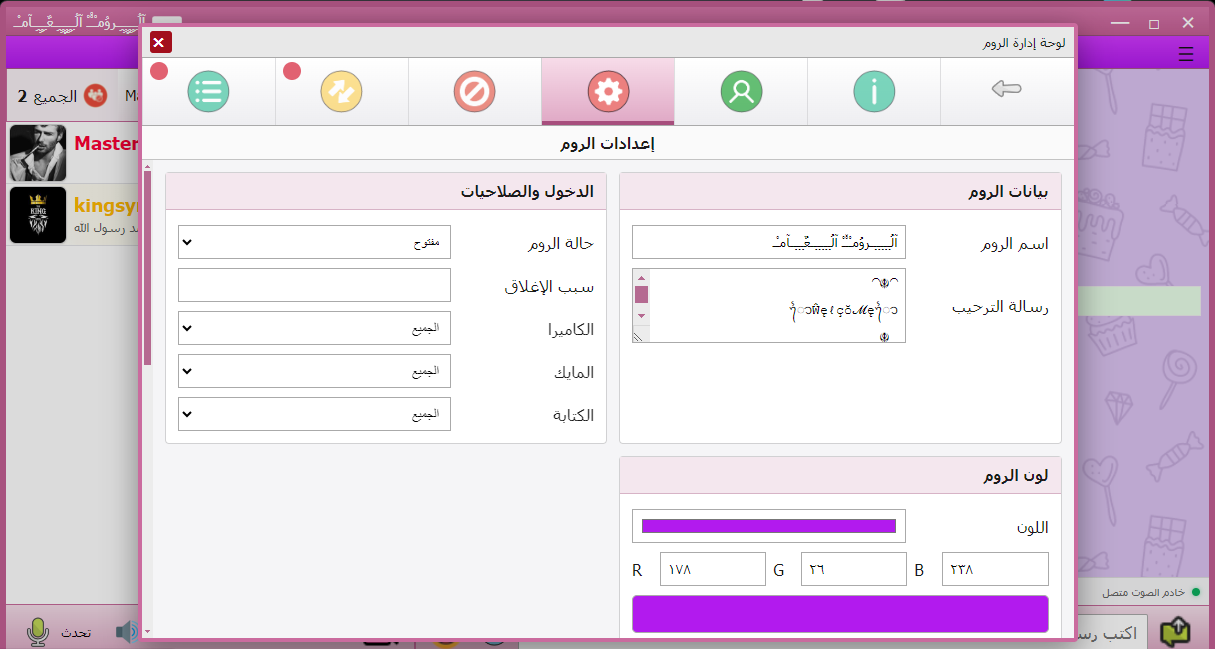This screenshot has width=1215, height=649.
Task: Click the red heart group icon next to الجميع
Action: coord(96,96)
